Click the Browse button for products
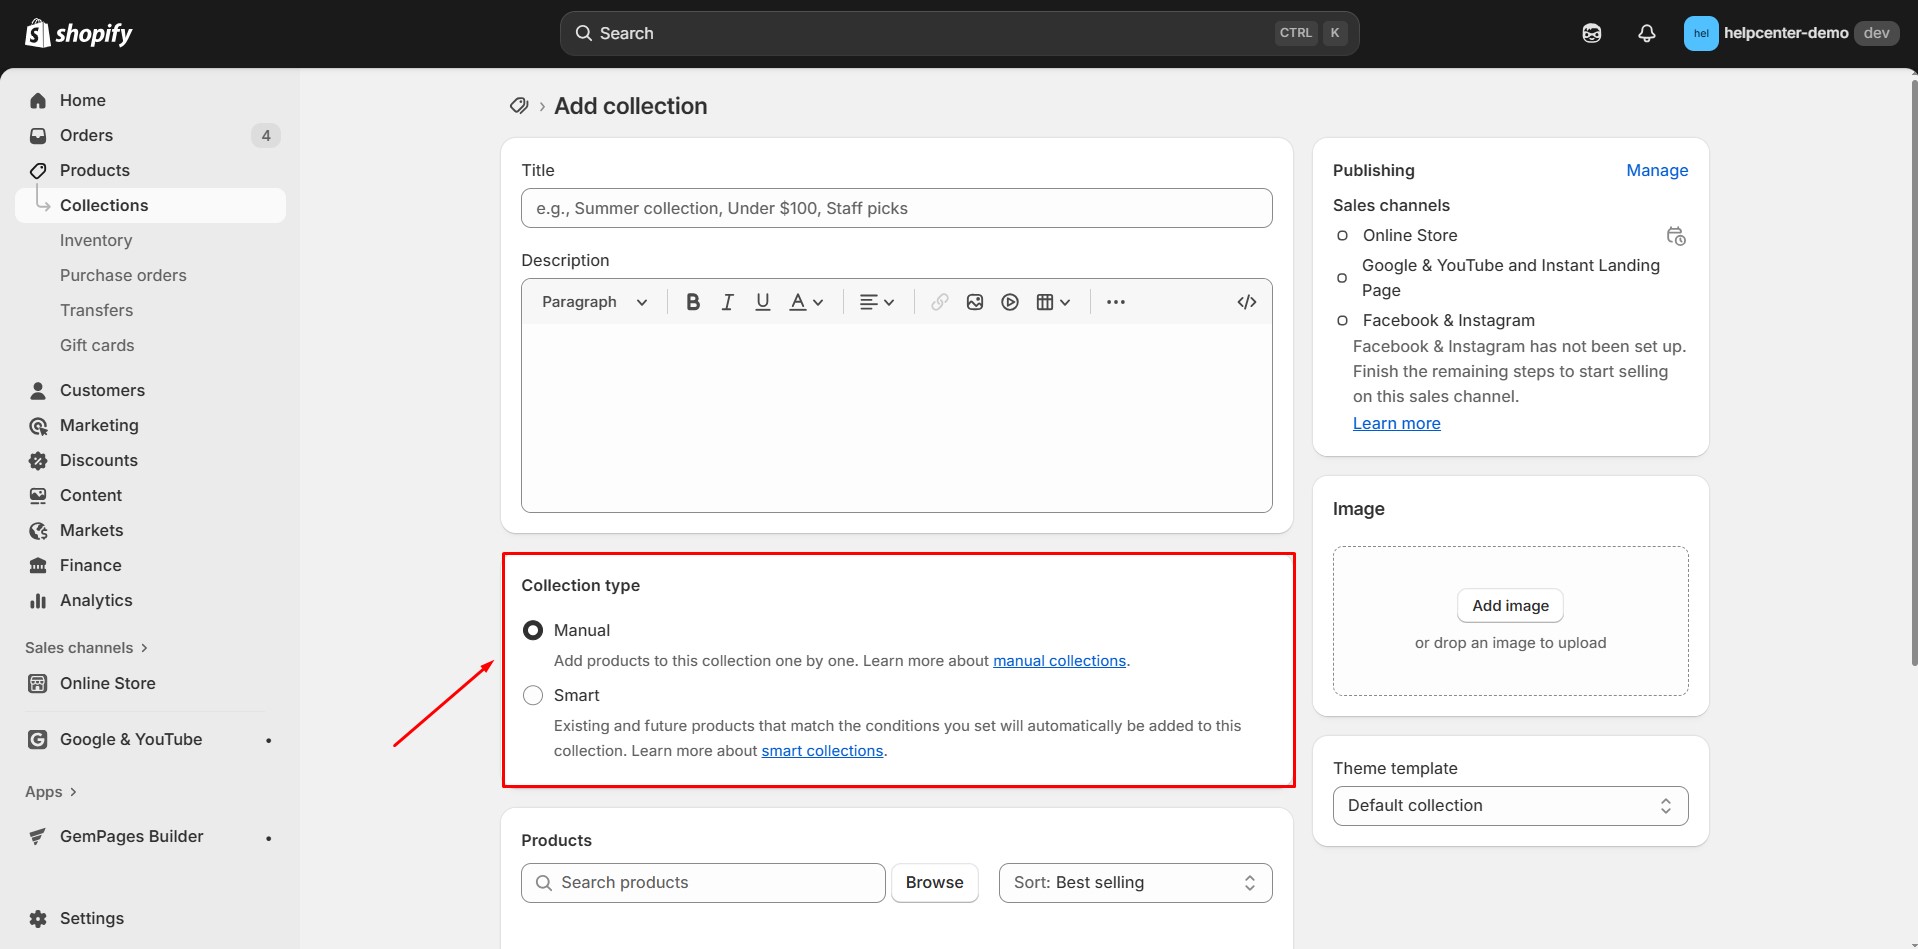Viewport: 1918px width, 949px height. pyautogui.click(x=934, y=882)
